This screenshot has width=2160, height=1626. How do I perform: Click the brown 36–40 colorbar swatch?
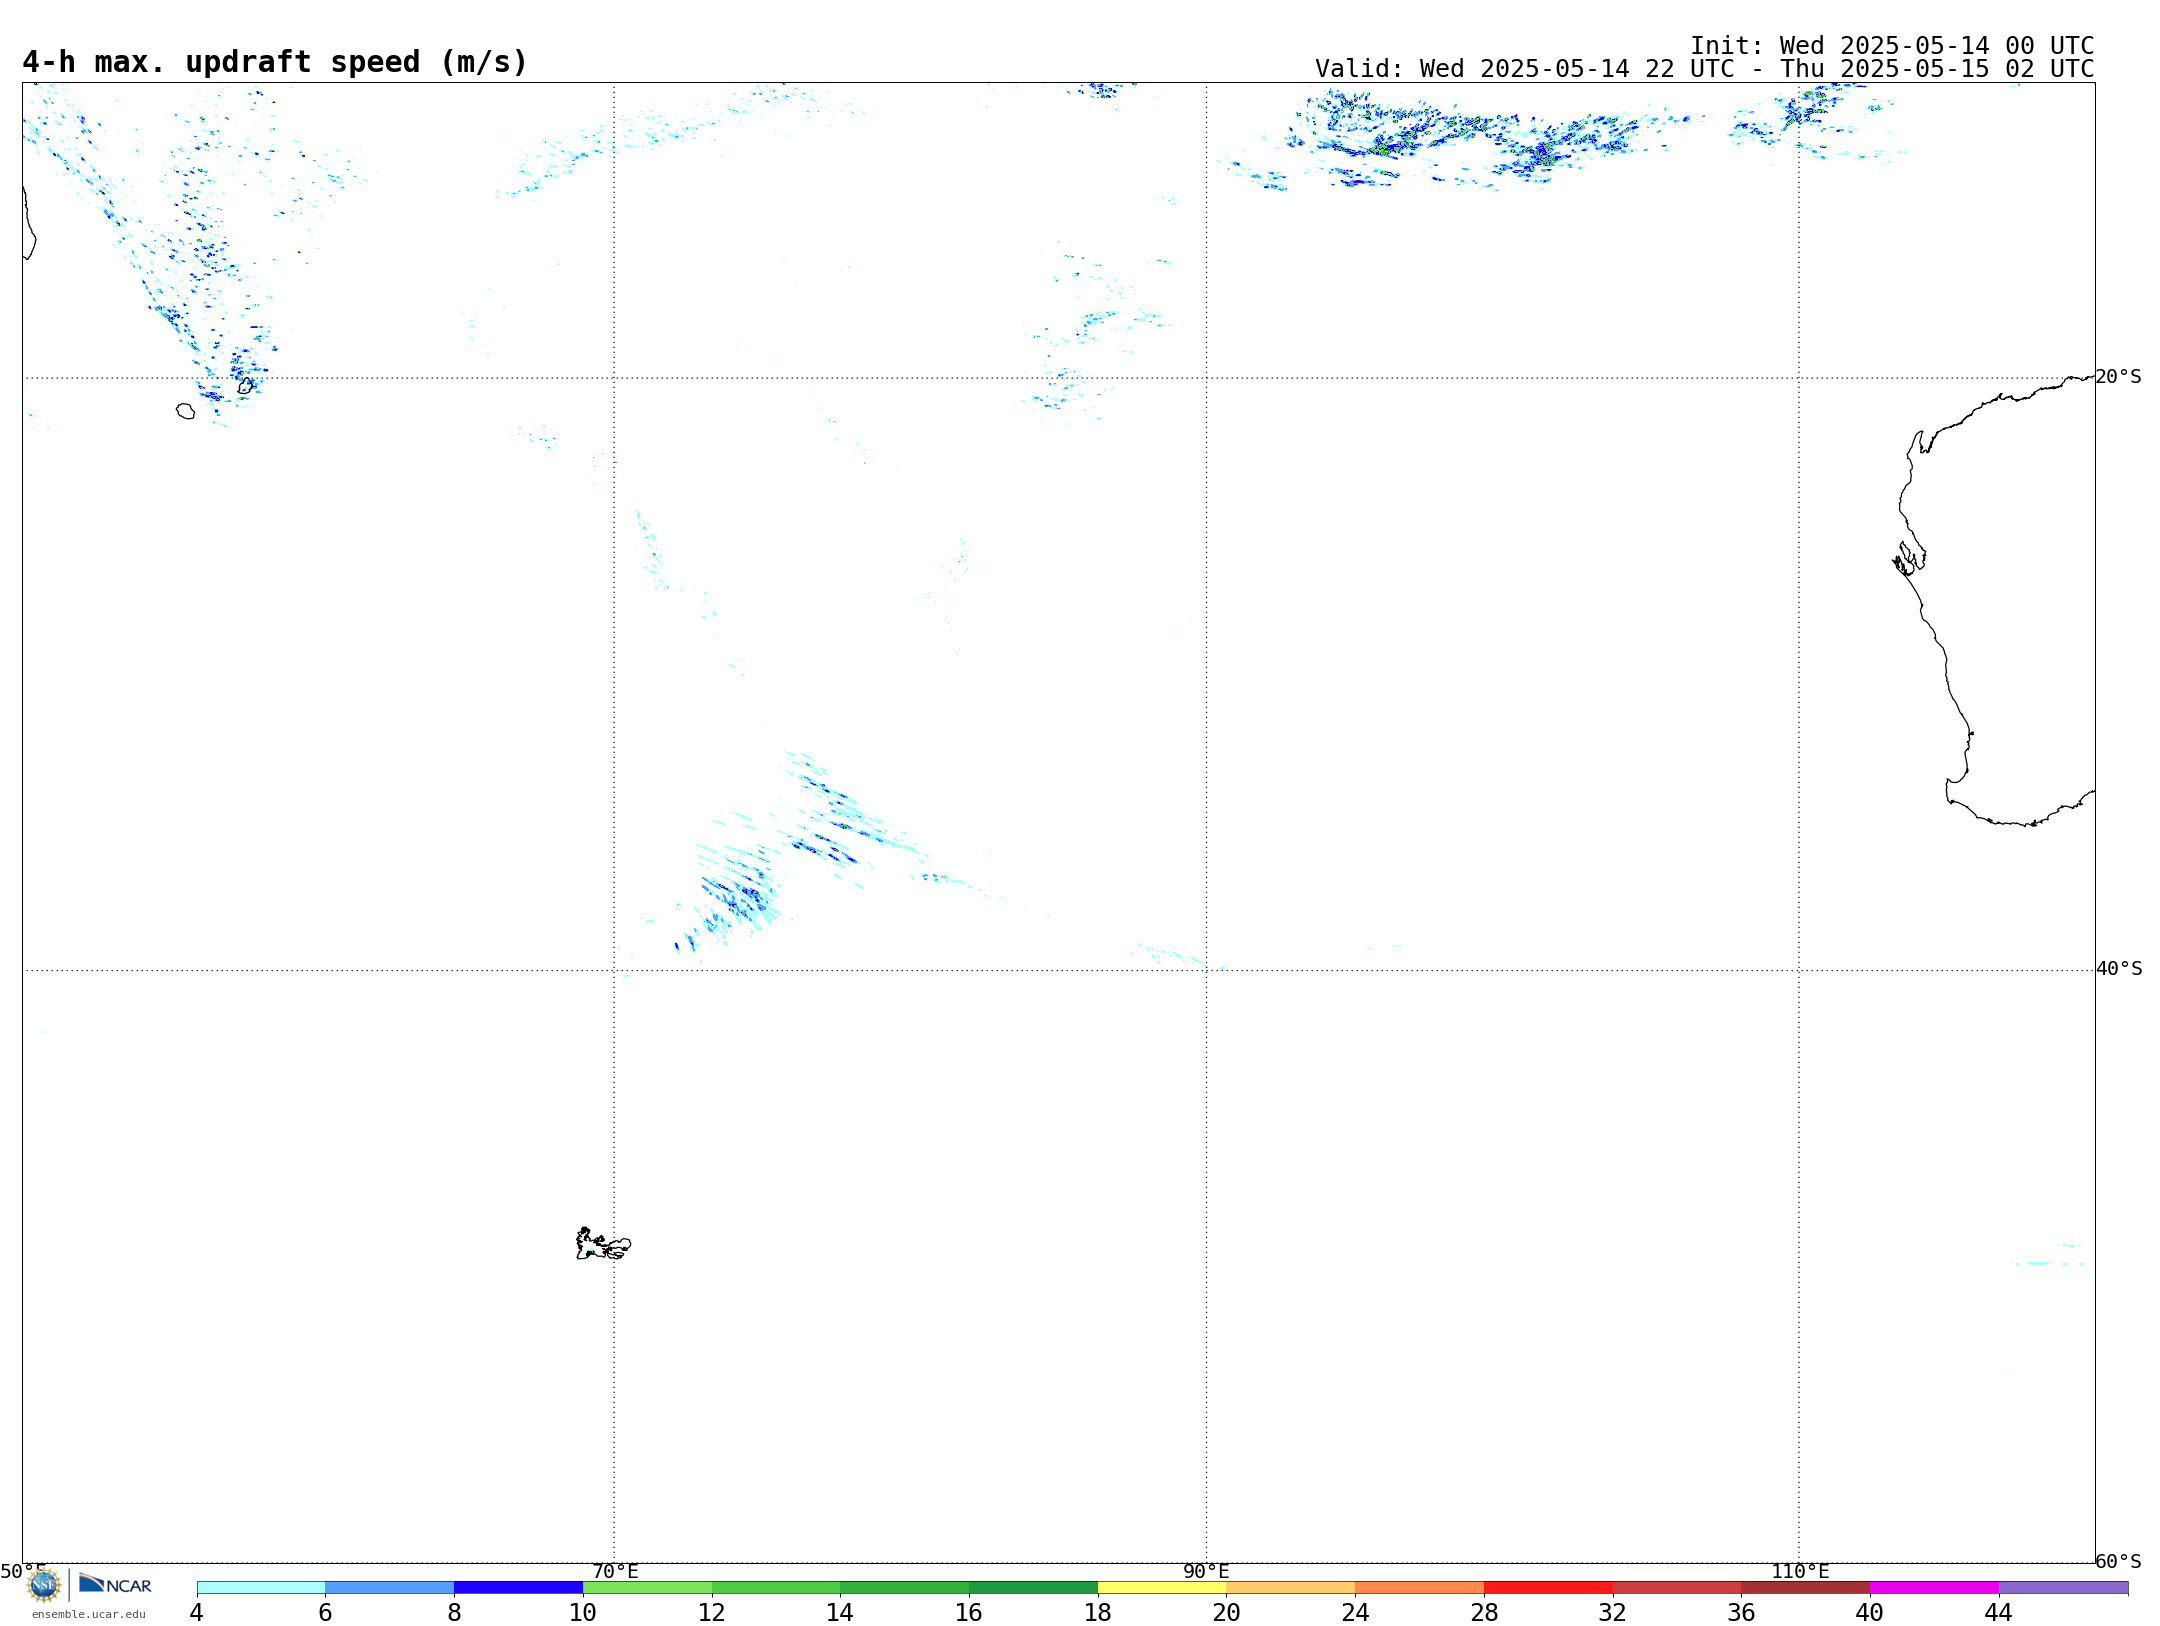[1806, 1588]
